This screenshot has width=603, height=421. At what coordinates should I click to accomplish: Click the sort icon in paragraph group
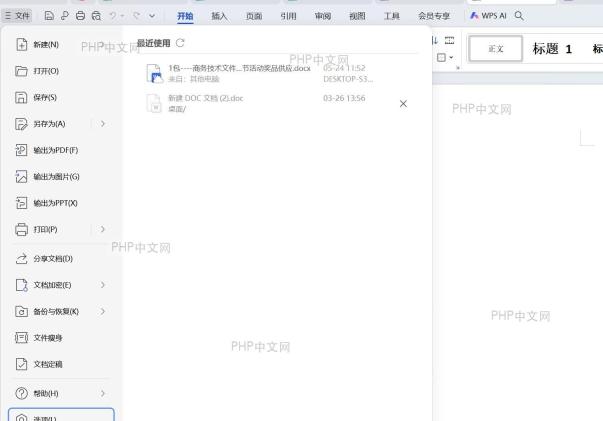click(x=435, y=40)
